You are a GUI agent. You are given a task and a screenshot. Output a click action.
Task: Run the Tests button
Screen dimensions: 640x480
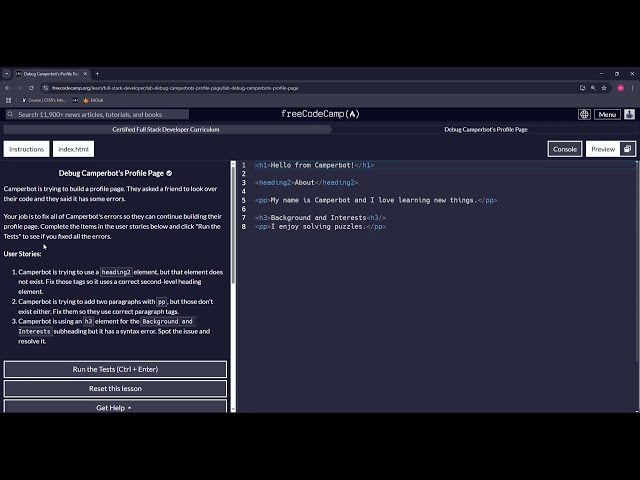(115, 369)
